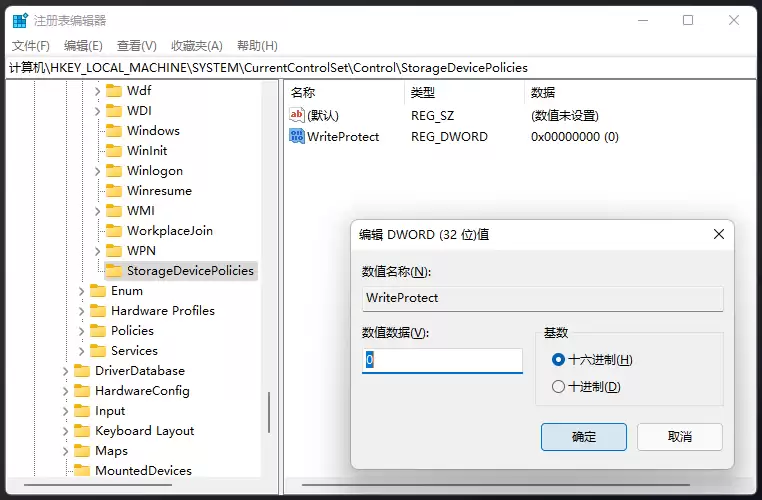Click the StorageDevicePolicies folder icon
The image size is (762, 500).
114,271
